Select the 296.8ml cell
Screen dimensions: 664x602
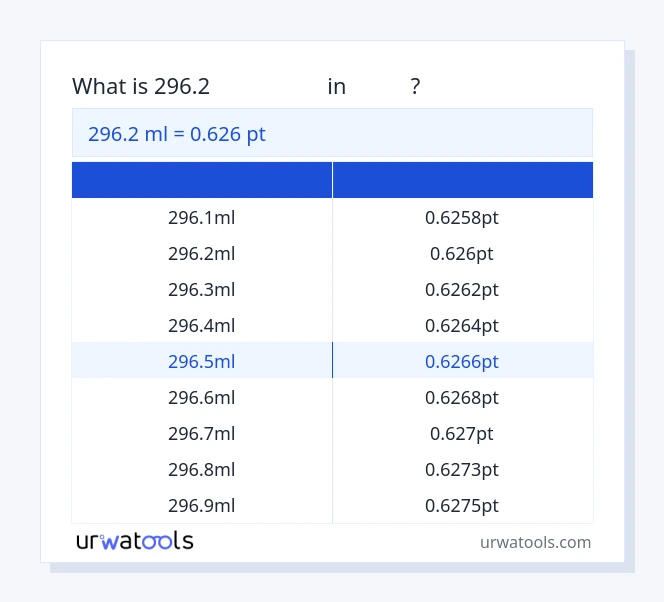coord(202,469)
